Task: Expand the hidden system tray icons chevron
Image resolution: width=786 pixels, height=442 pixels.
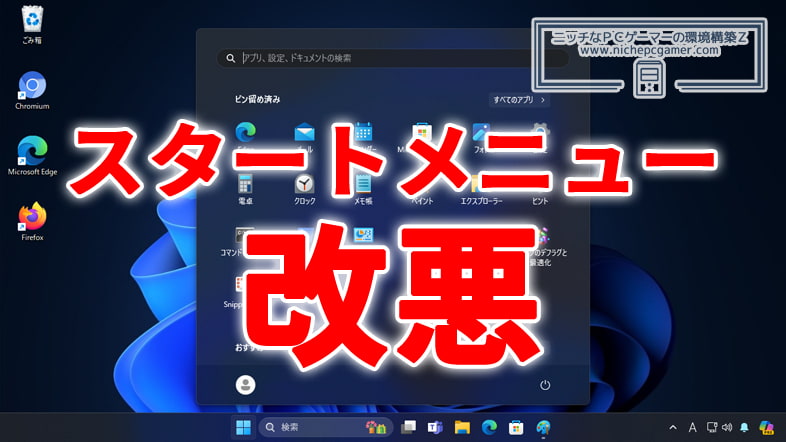Action: pos(673,428)
